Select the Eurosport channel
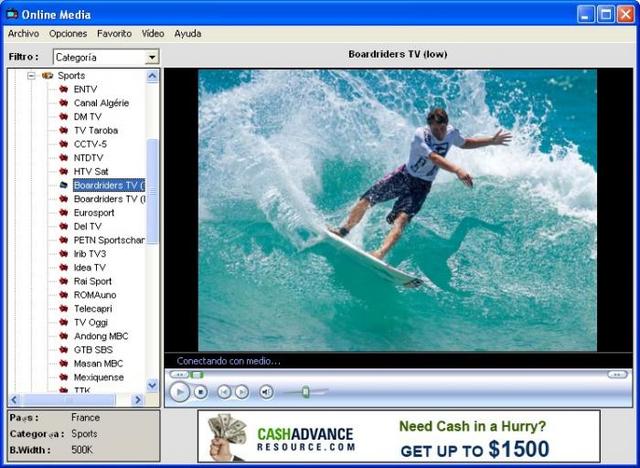640x468 pixels. (94, 213)
